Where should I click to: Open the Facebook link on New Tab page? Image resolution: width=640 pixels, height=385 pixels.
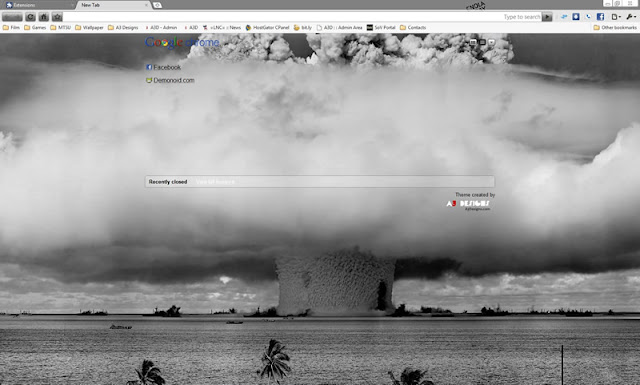point(163,67)
